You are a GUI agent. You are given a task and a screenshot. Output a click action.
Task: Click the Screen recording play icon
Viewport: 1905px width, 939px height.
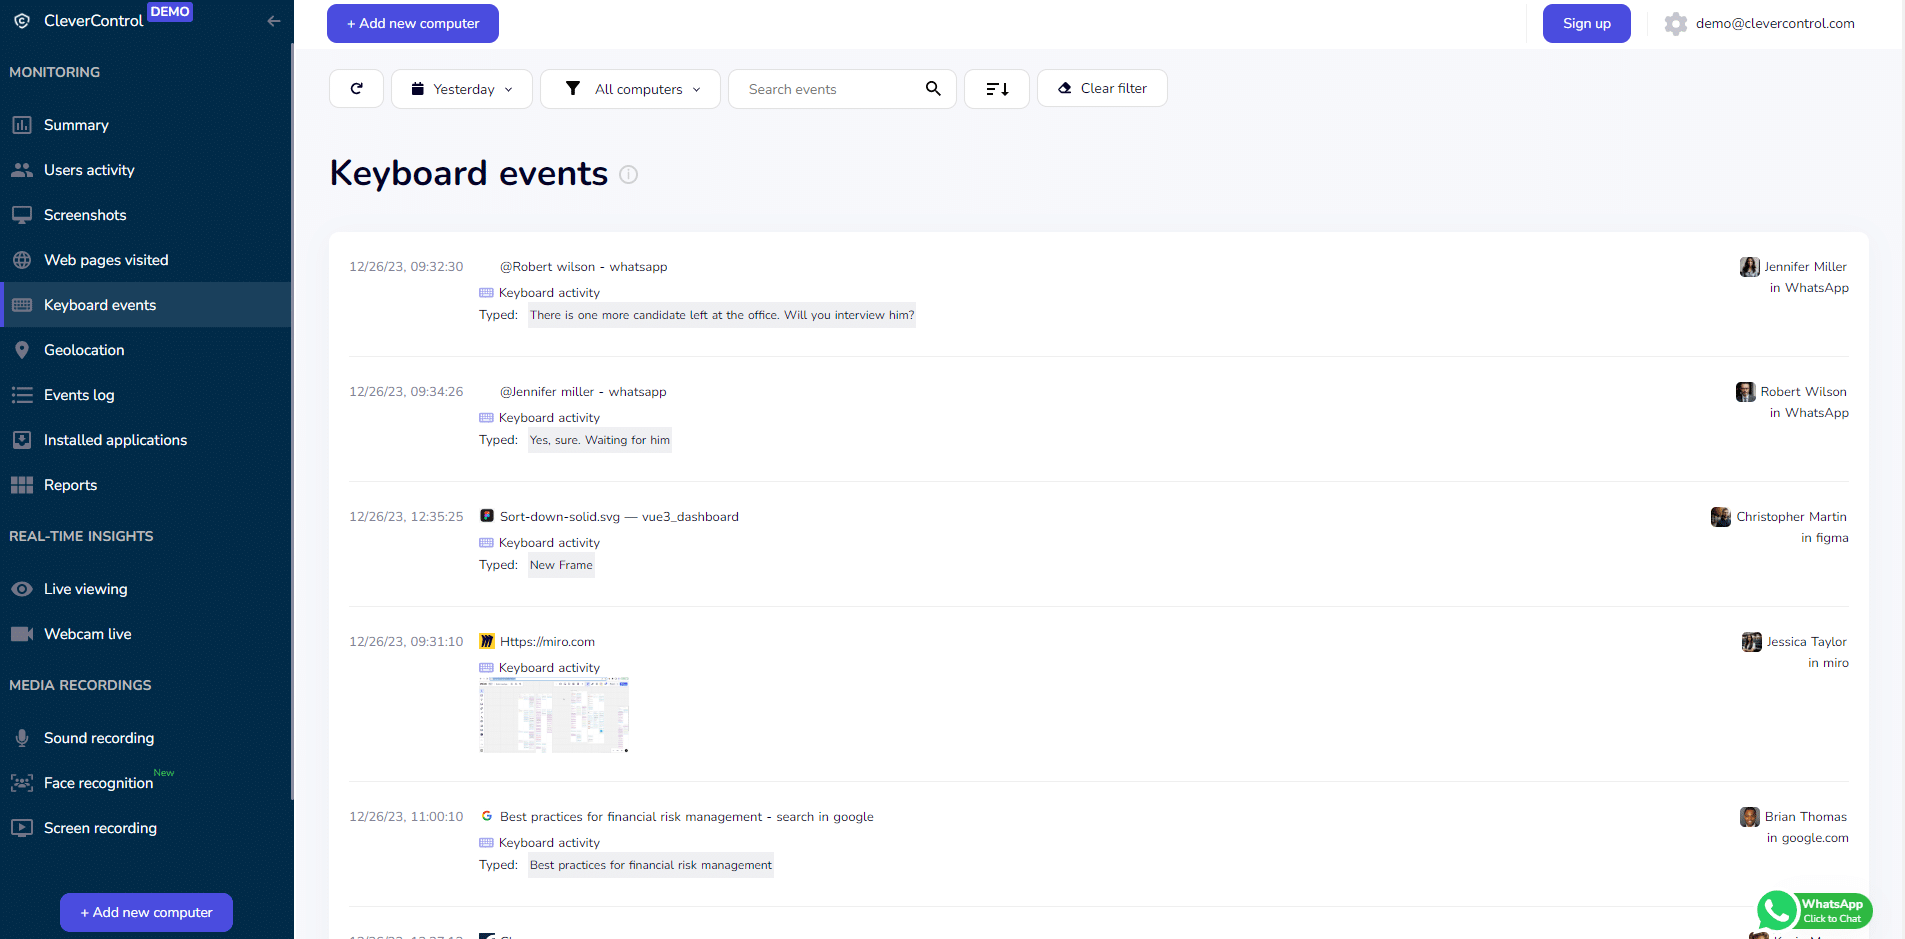[x=22, y=828]
